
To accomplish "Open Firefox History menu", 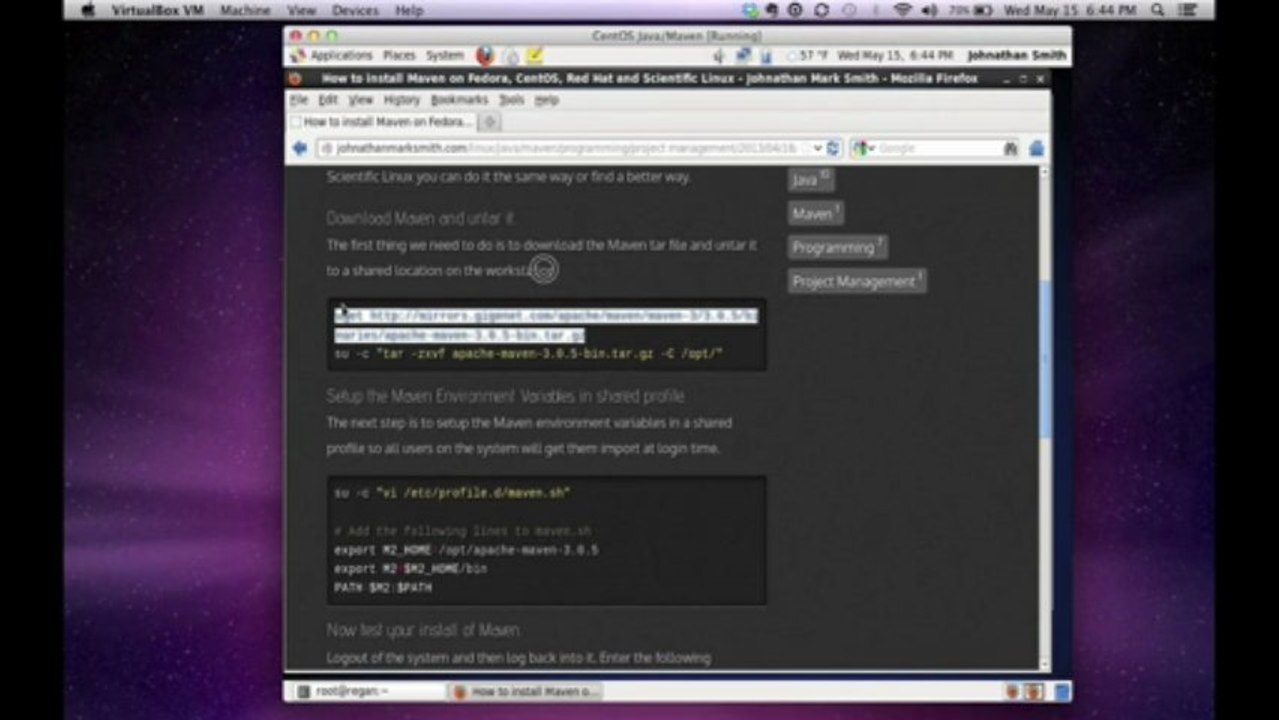I will 402,100.
